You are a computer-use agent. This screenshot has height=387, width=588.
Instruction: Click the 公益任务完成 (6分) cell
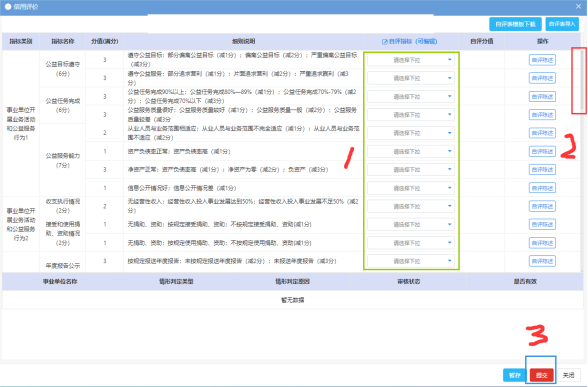63,105
